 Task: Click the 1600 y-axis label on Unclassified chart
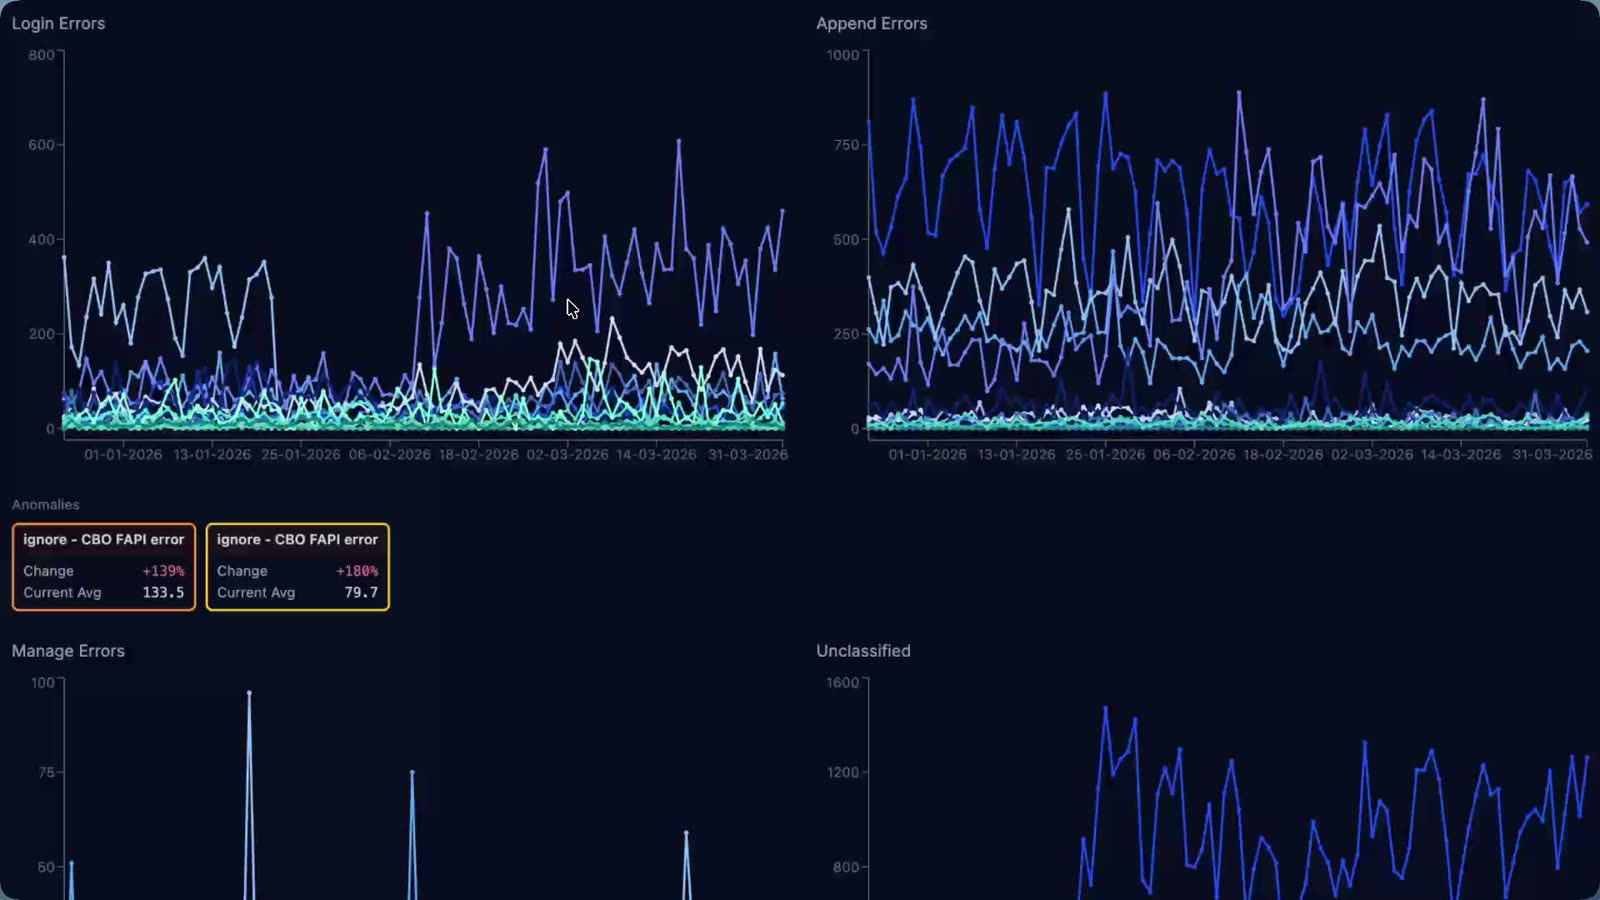pos(843,683)
